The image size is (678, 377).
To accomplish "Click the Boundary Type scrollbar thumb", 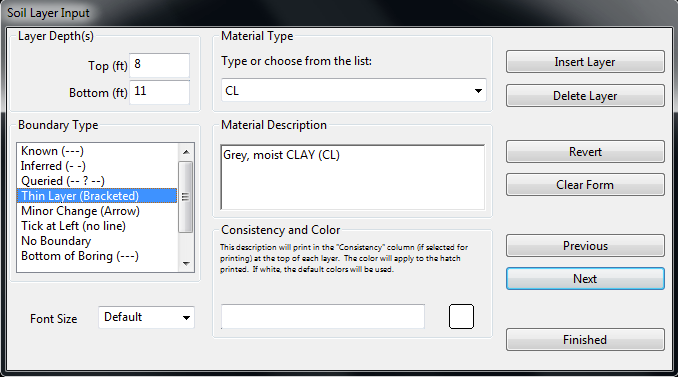I will [185, 197].
